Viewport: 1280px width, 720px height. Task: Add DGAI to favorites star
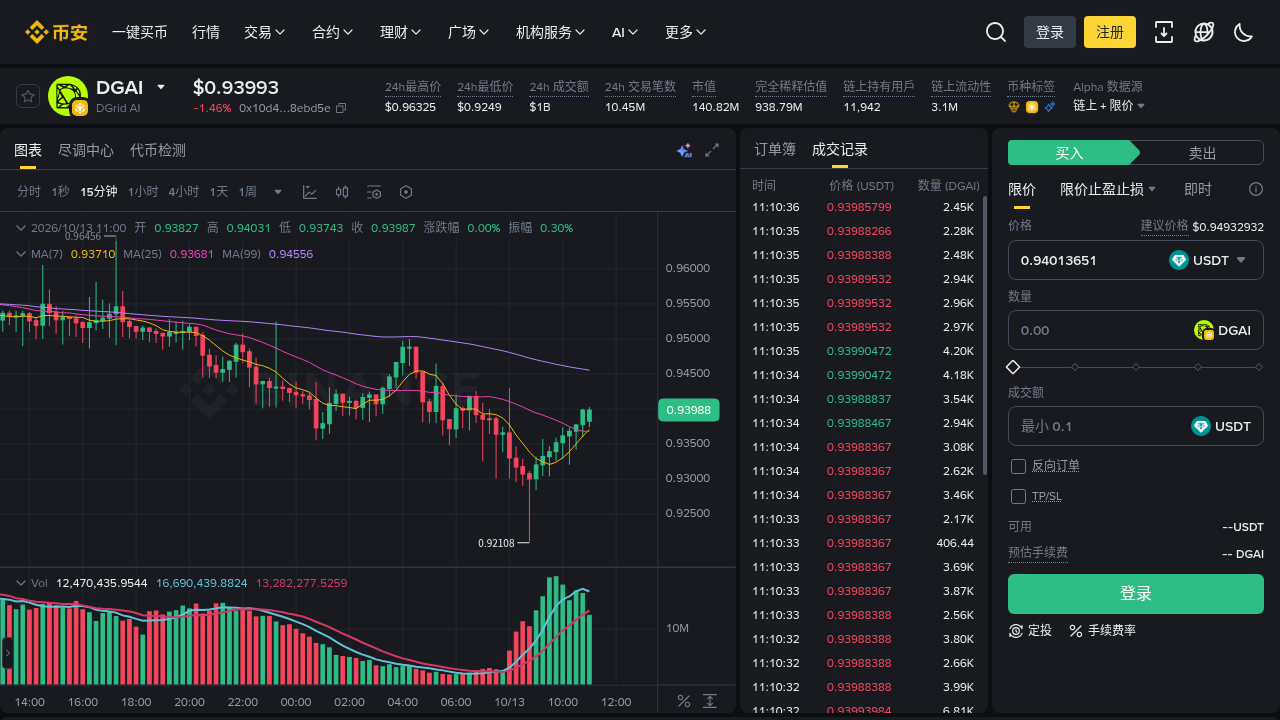point(28,96)
